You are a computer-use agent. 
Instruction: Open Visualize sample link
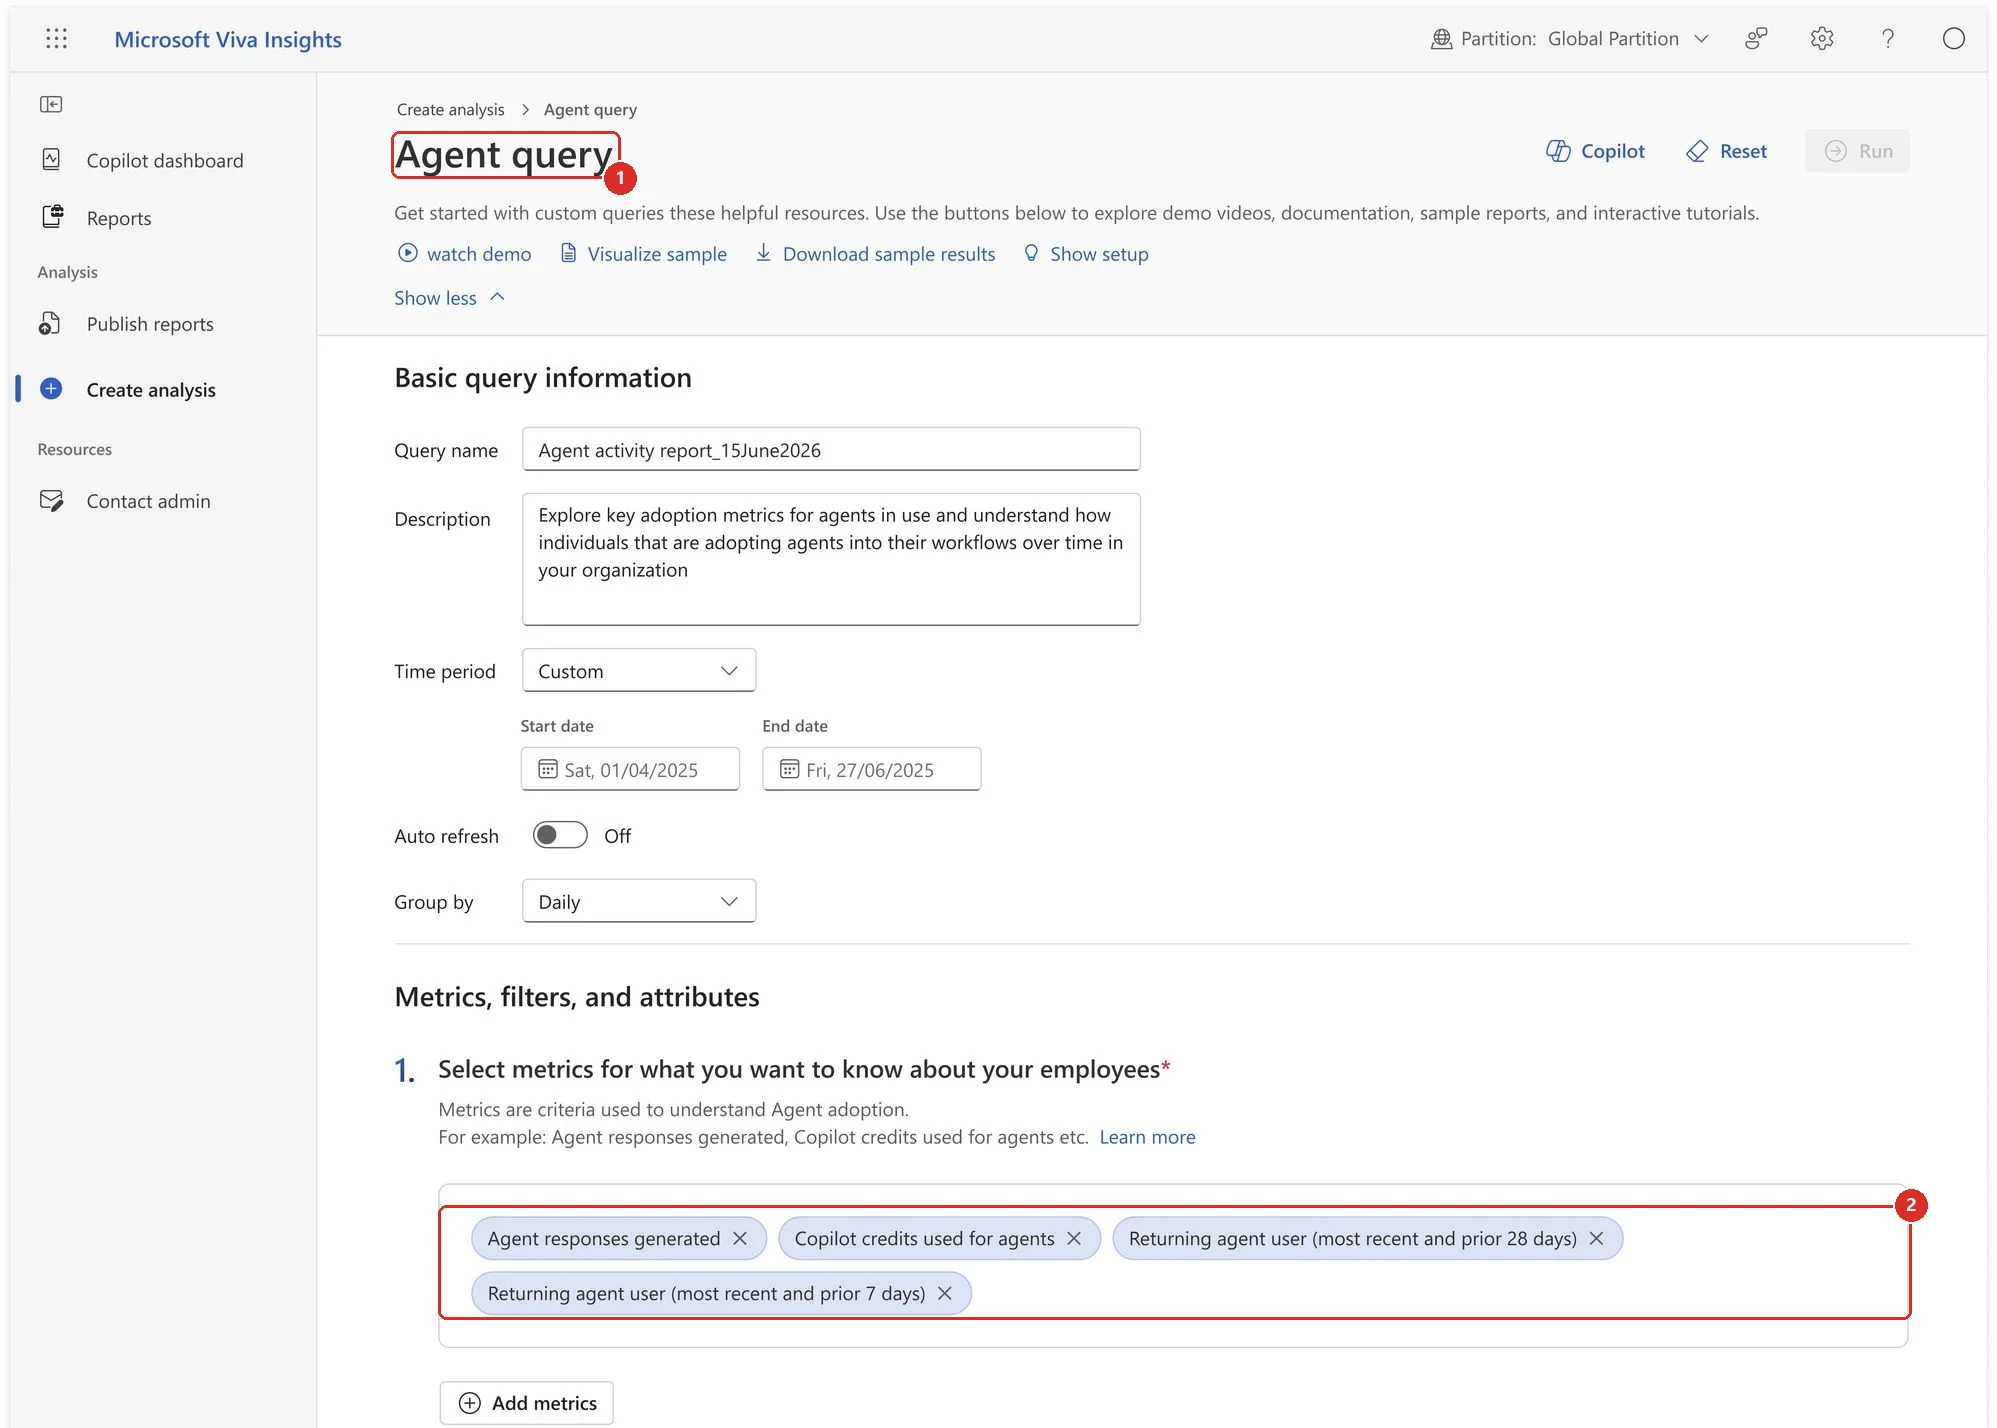coord(643,253)
